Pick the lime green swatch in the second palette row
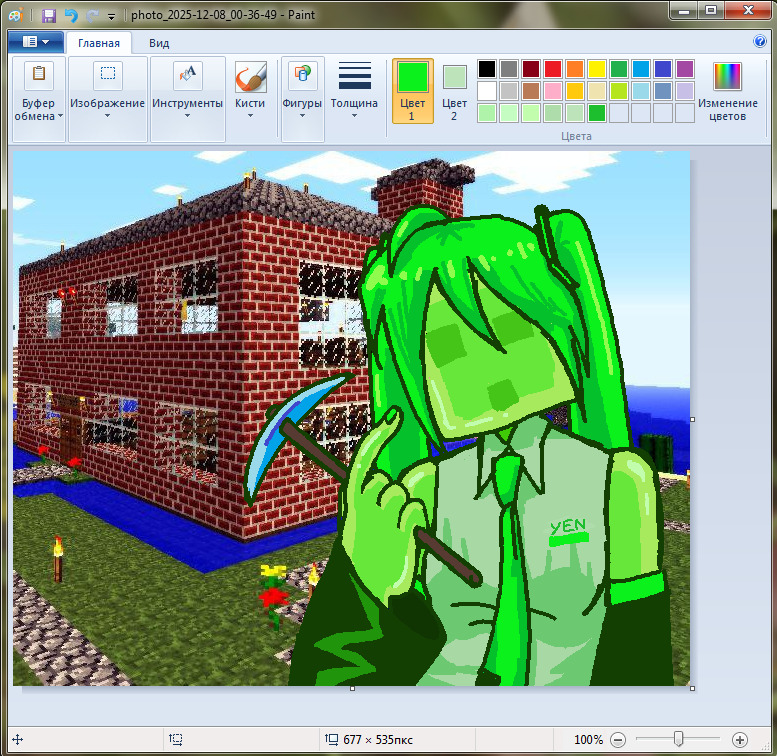The height and width of the screenshot is (756, 777). 618,91
